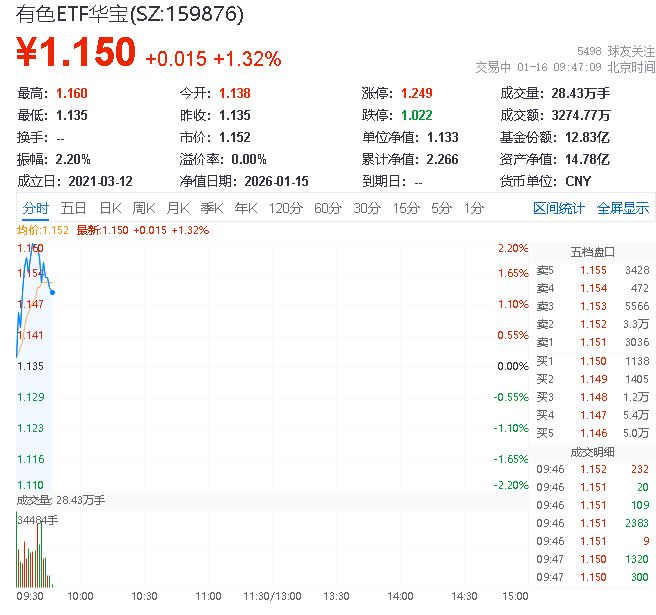Open the 五日 five-day chart tab
Viewport: 656px width, 615px height.
click(x=73, y=208)
